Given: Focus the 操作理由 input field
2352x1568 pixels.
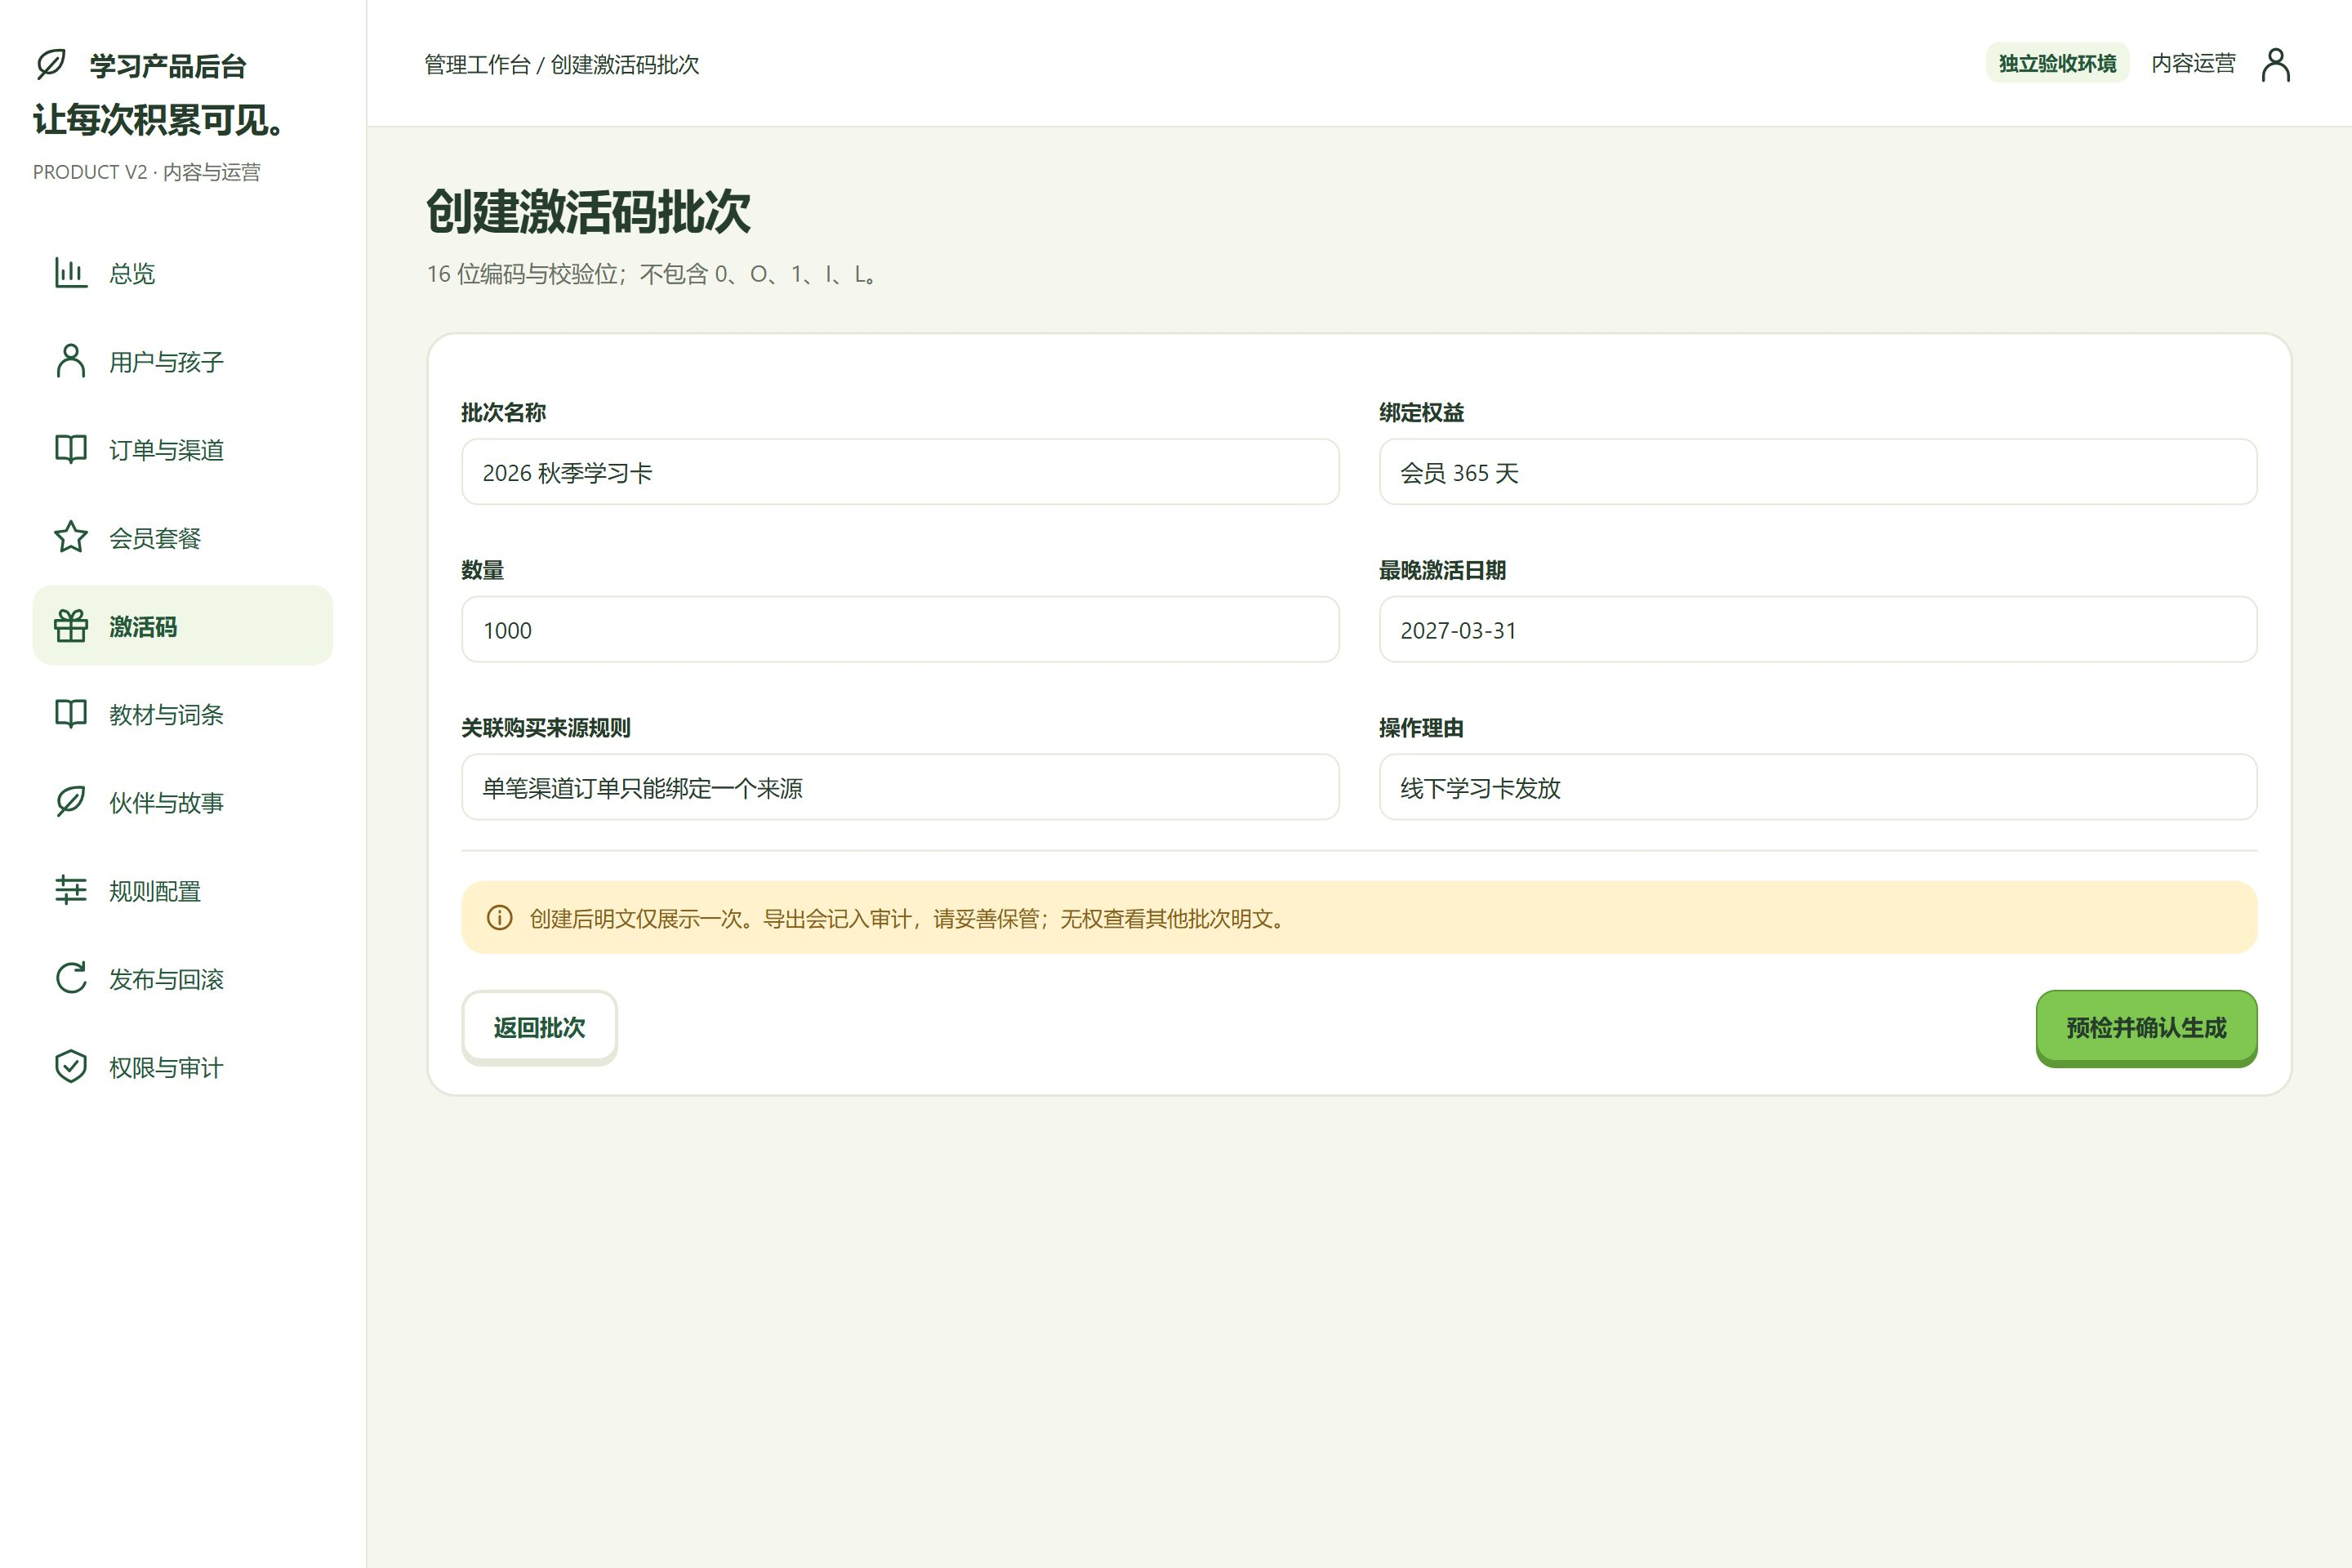Looking at the screenshot, I should pos(1818,787).
